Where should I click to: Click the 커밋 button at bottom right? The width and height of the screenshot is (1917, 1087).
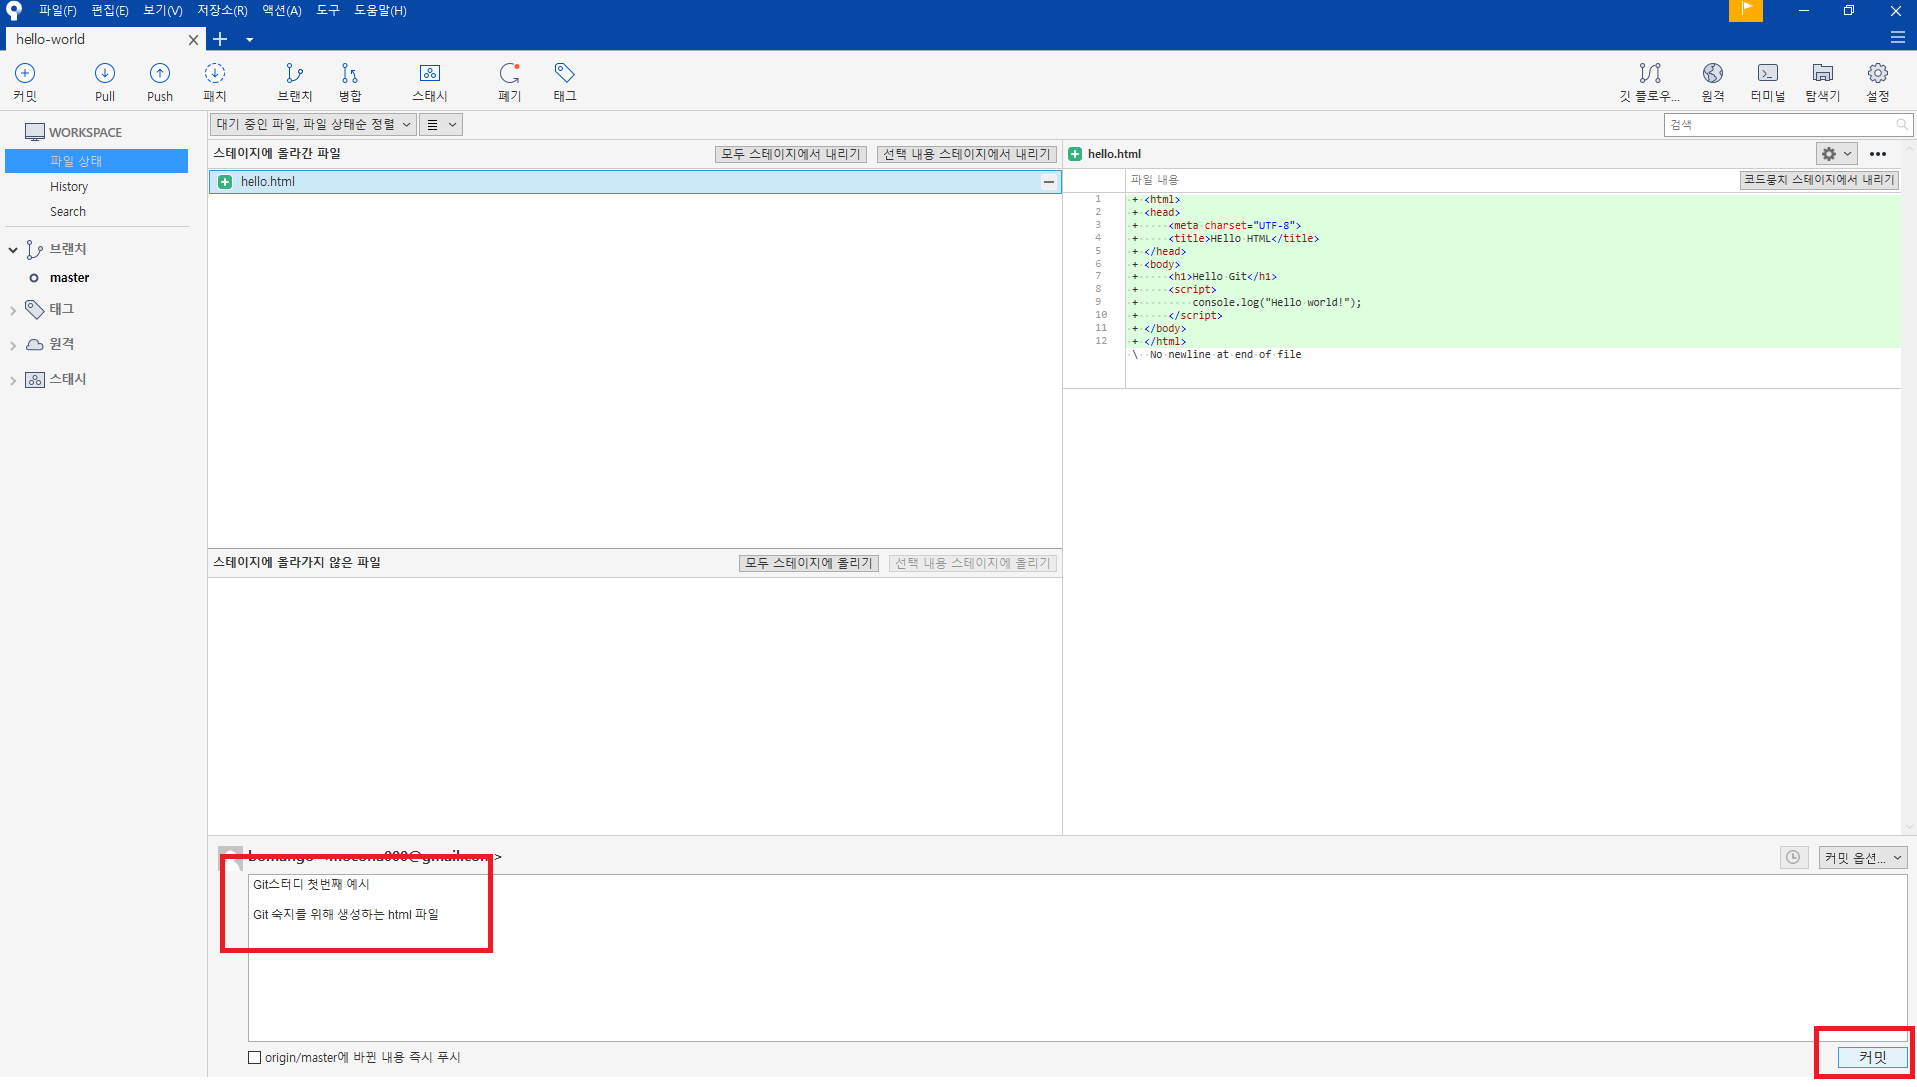point(1872,1057)
